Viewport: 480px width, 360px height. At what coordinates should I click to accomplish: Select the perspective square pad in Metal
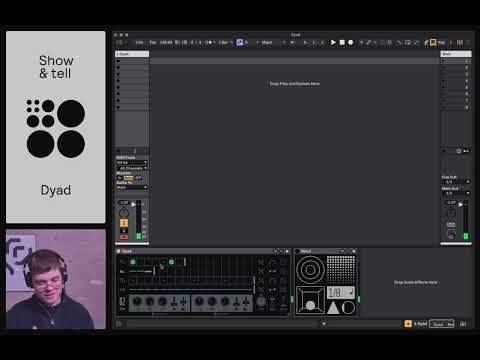(310, 300)
